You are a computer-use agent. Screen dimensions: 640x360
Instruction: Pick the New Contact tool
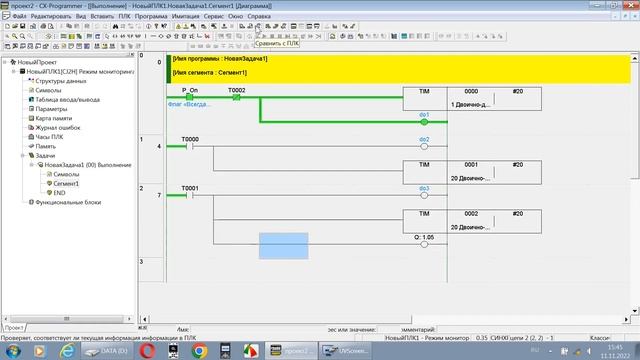pos(115,36)
